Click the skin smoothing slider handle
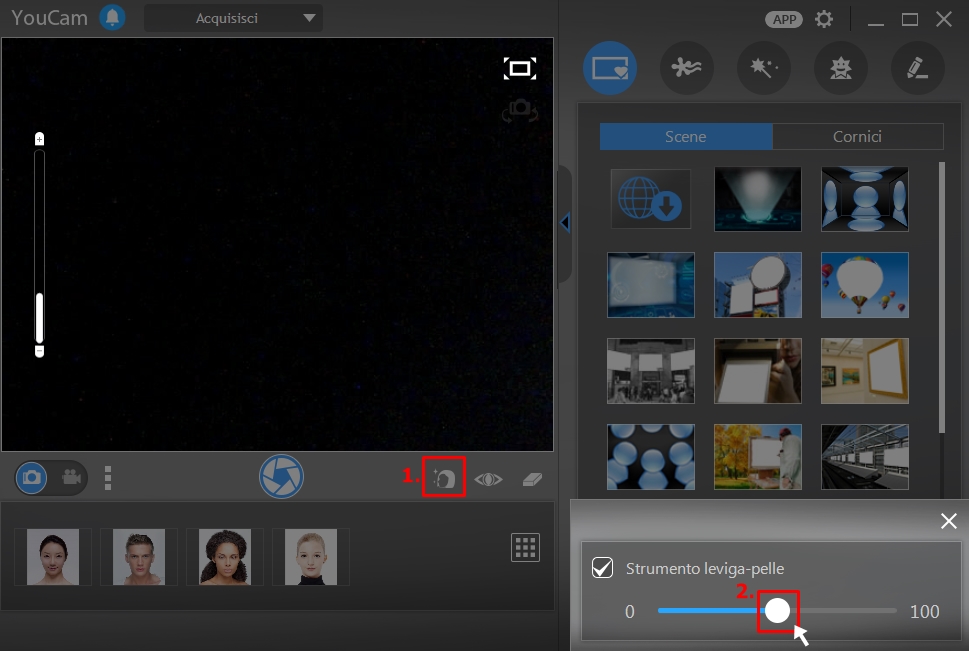The image size is (969, 651). pos(777,611)
